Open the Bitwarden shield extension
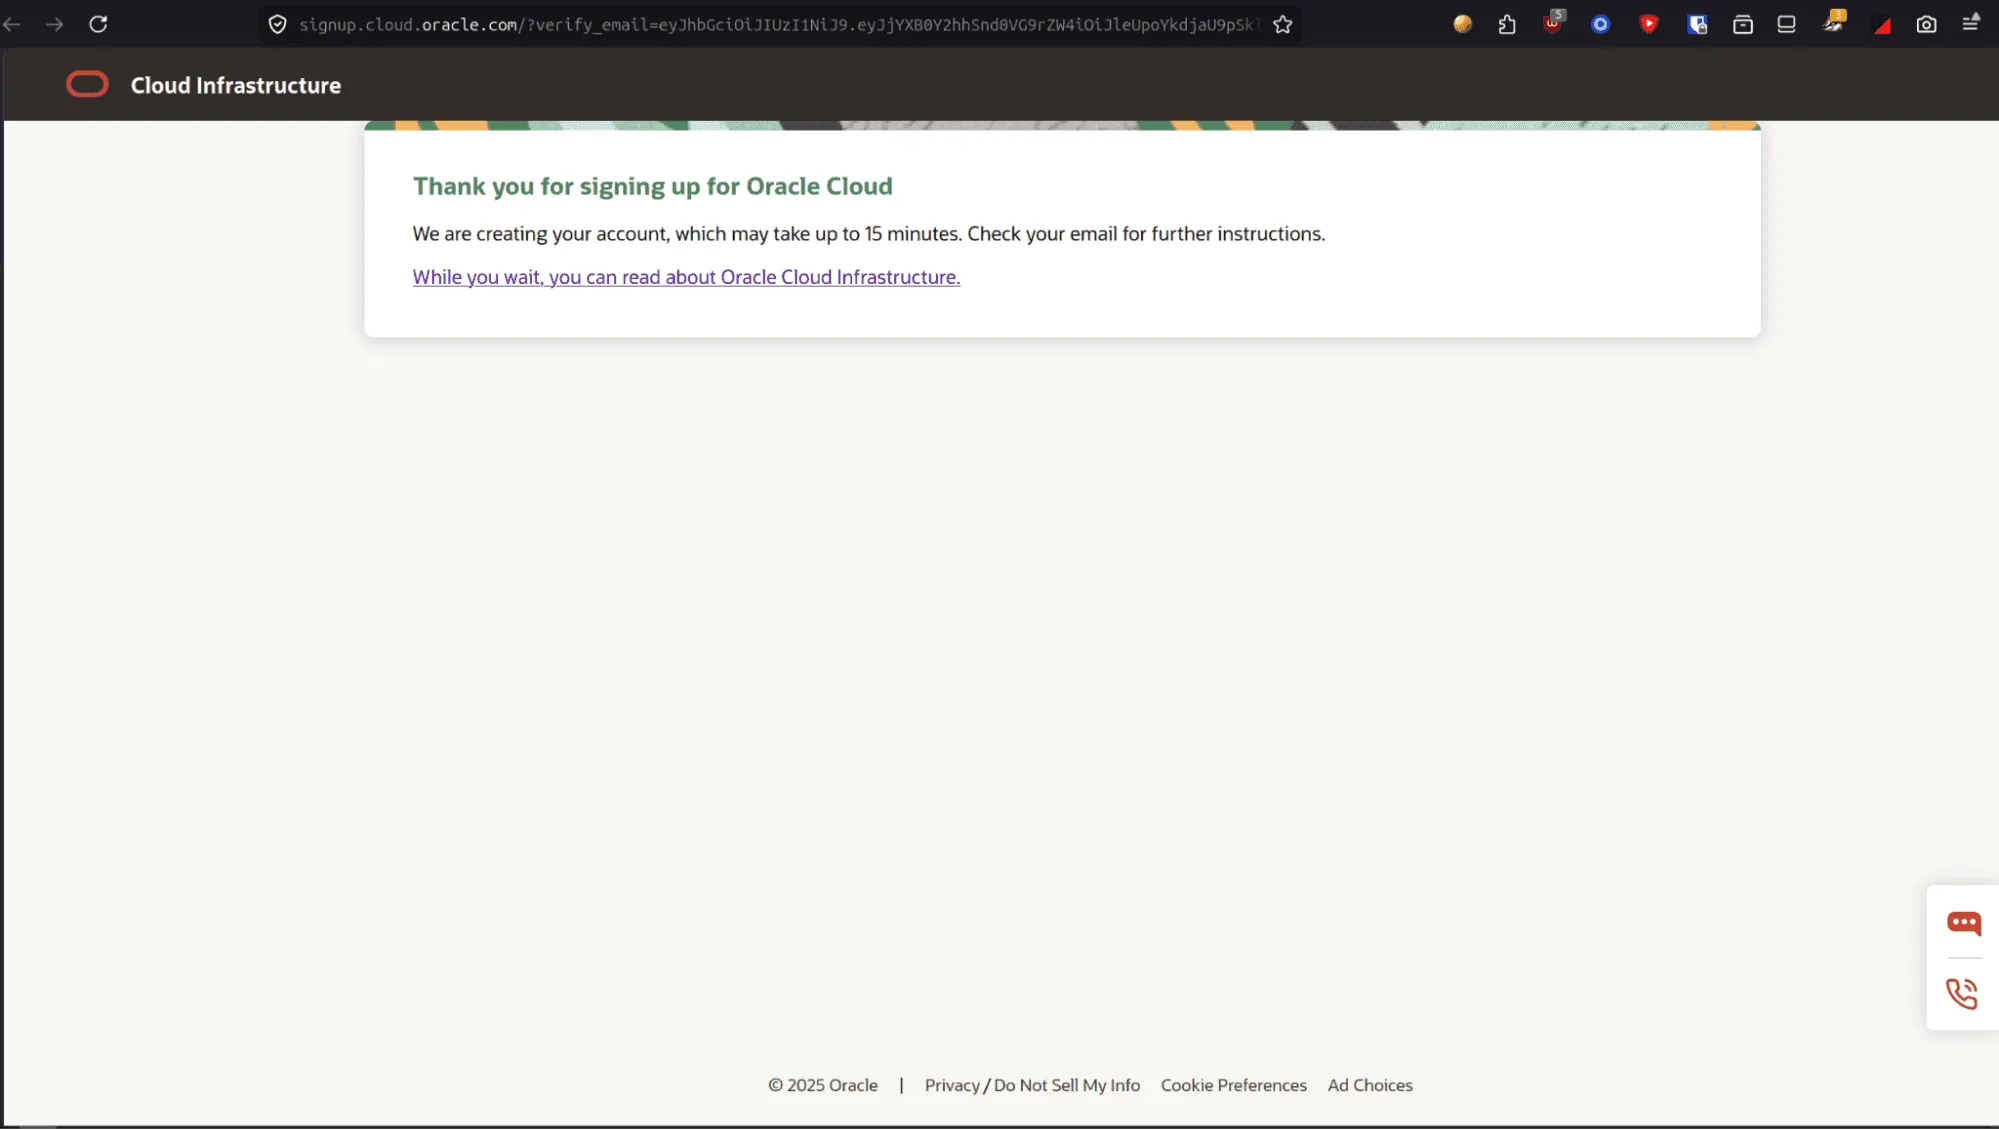1999x1130 pixels. tap(1697, 24)
